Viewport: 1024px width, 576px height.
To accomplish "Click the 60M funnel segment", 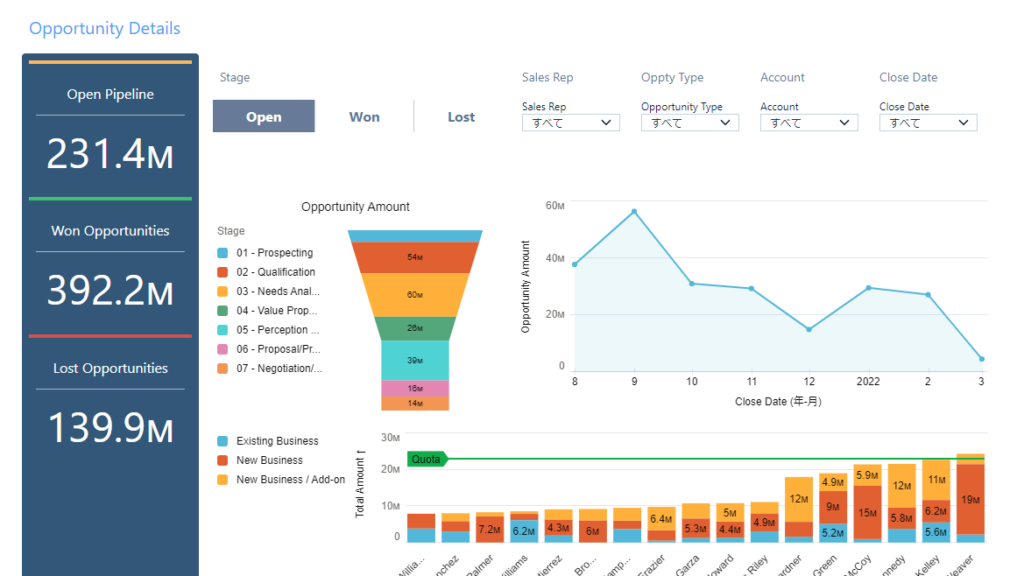I will point(415,295).
